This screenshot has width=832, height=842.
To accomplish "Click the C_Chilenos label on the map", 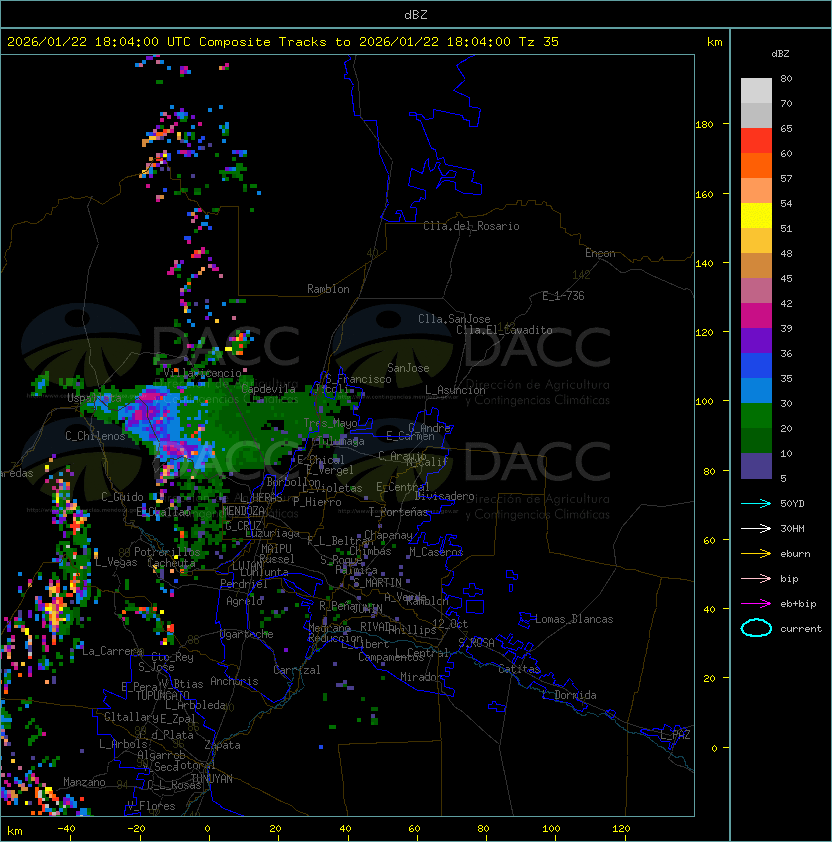I will (x=95, y=436).
